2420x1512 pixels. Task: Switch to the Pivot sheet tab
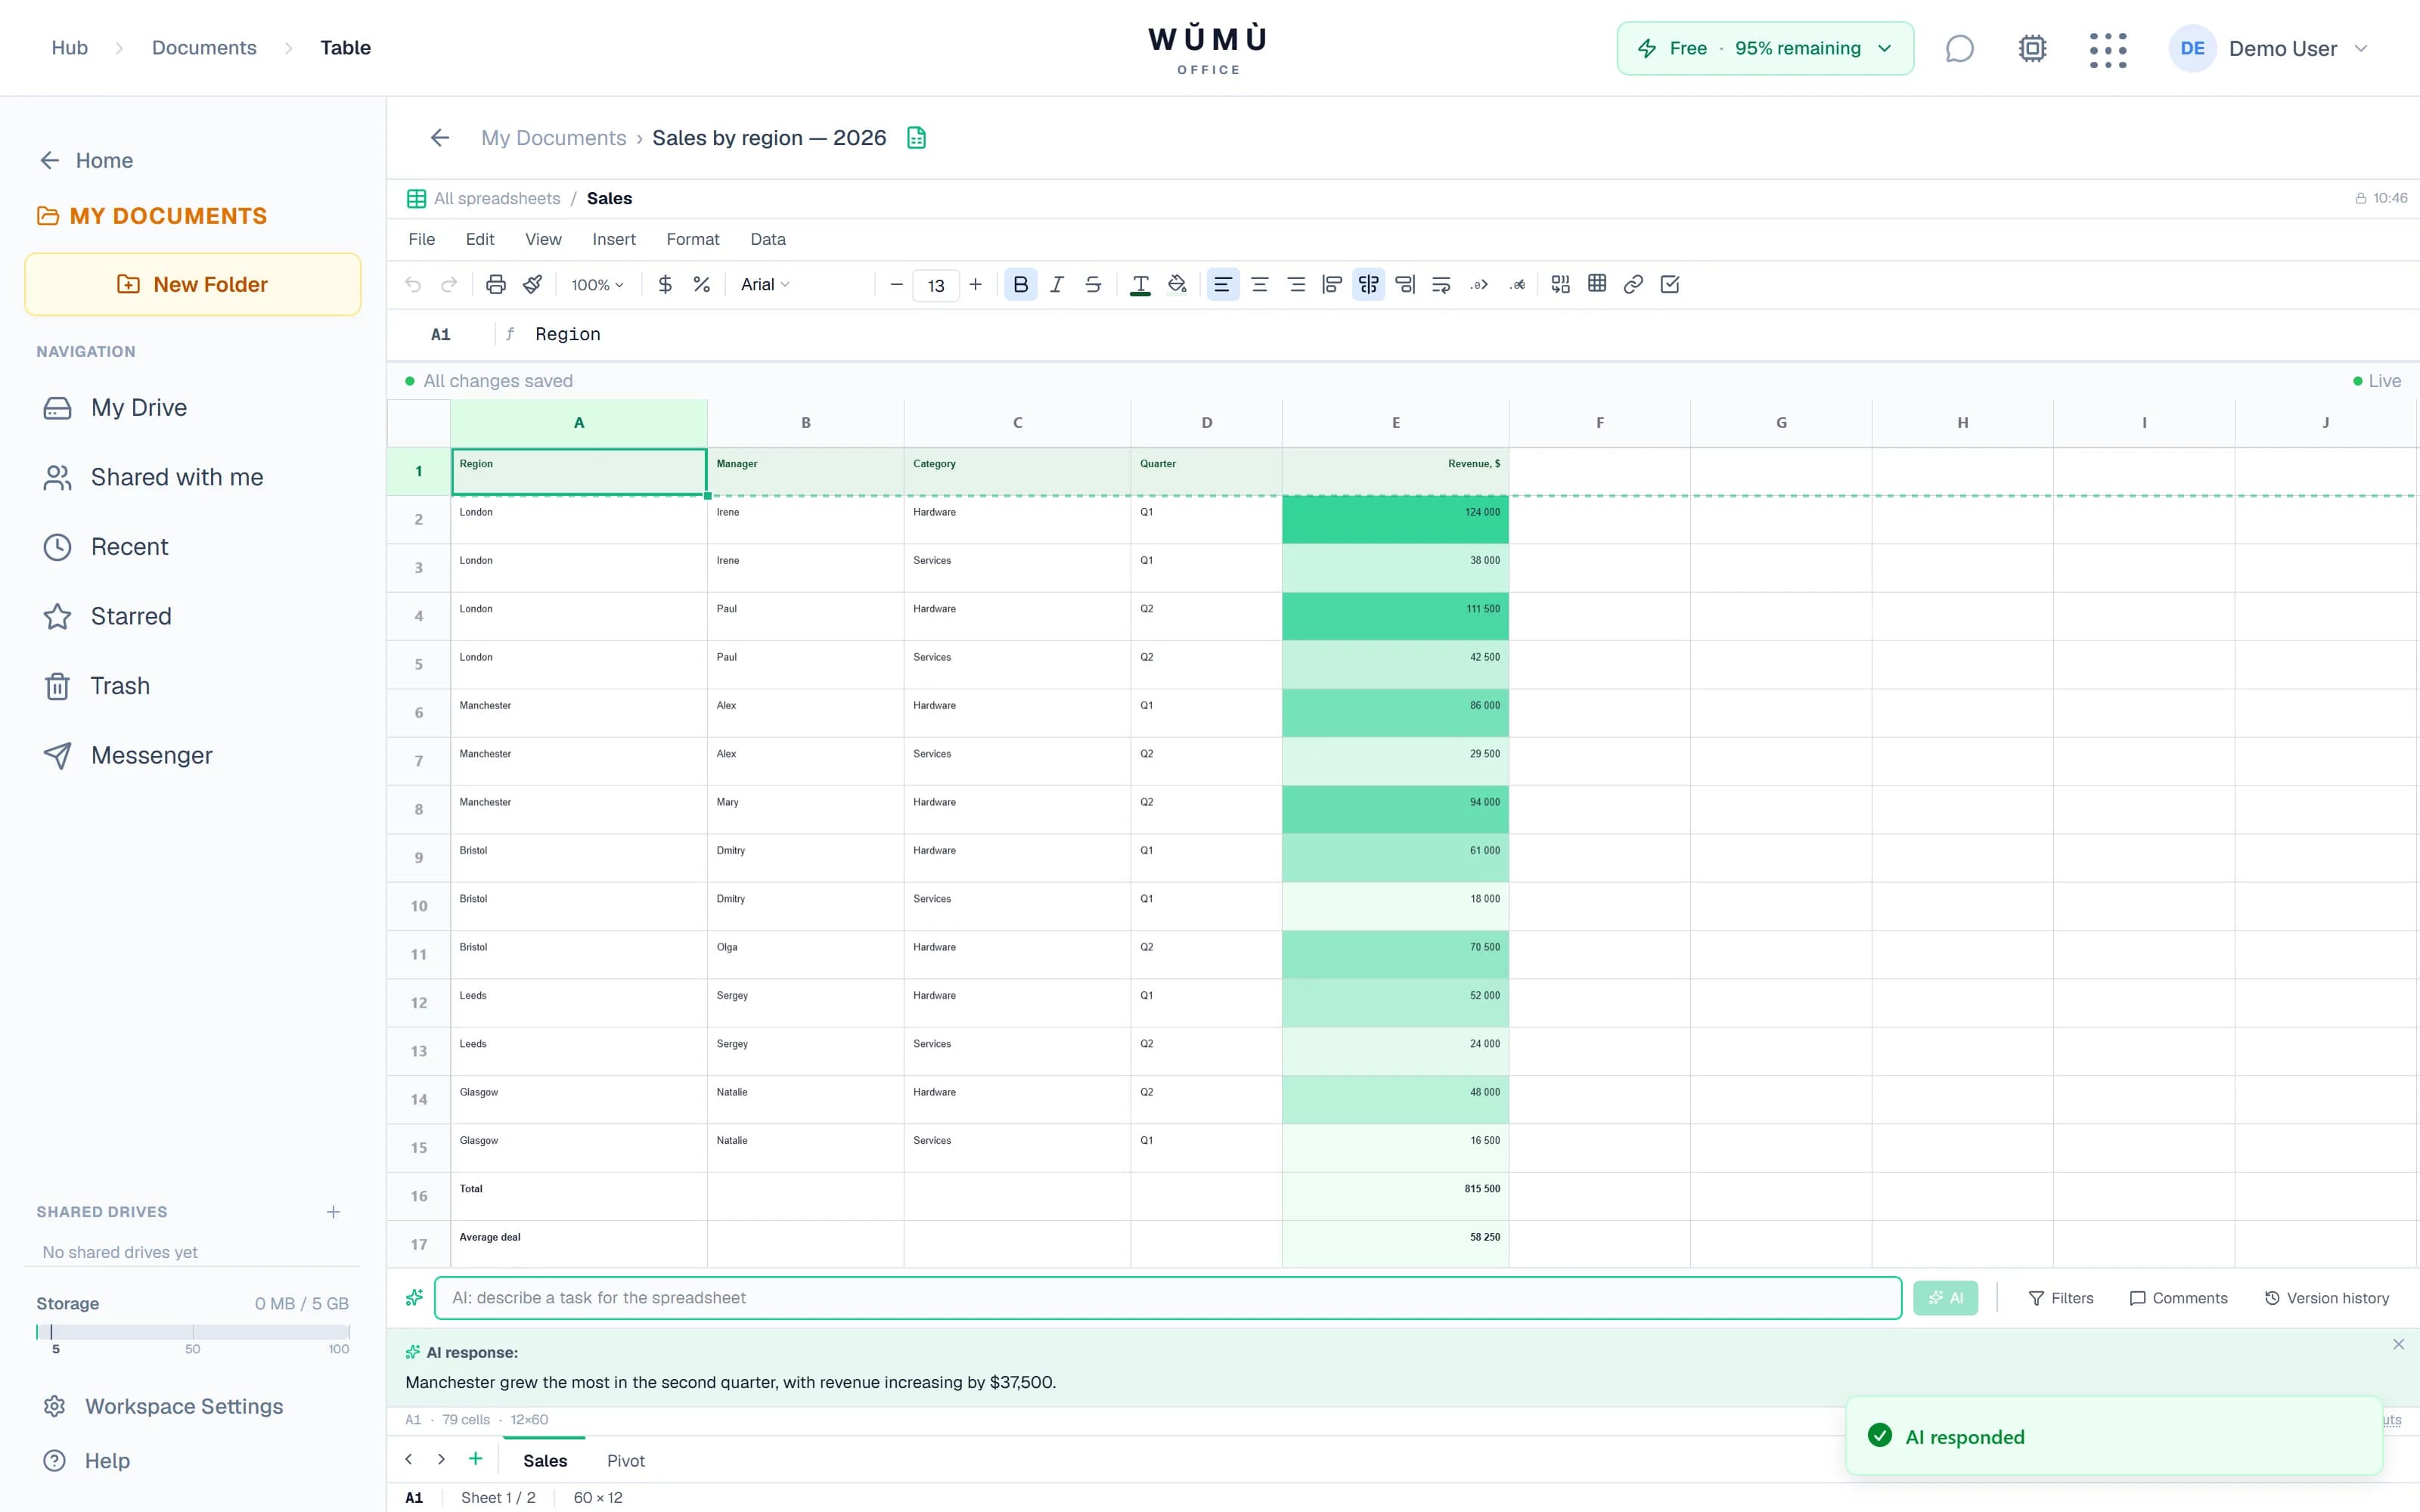[x=626, y=1461]
